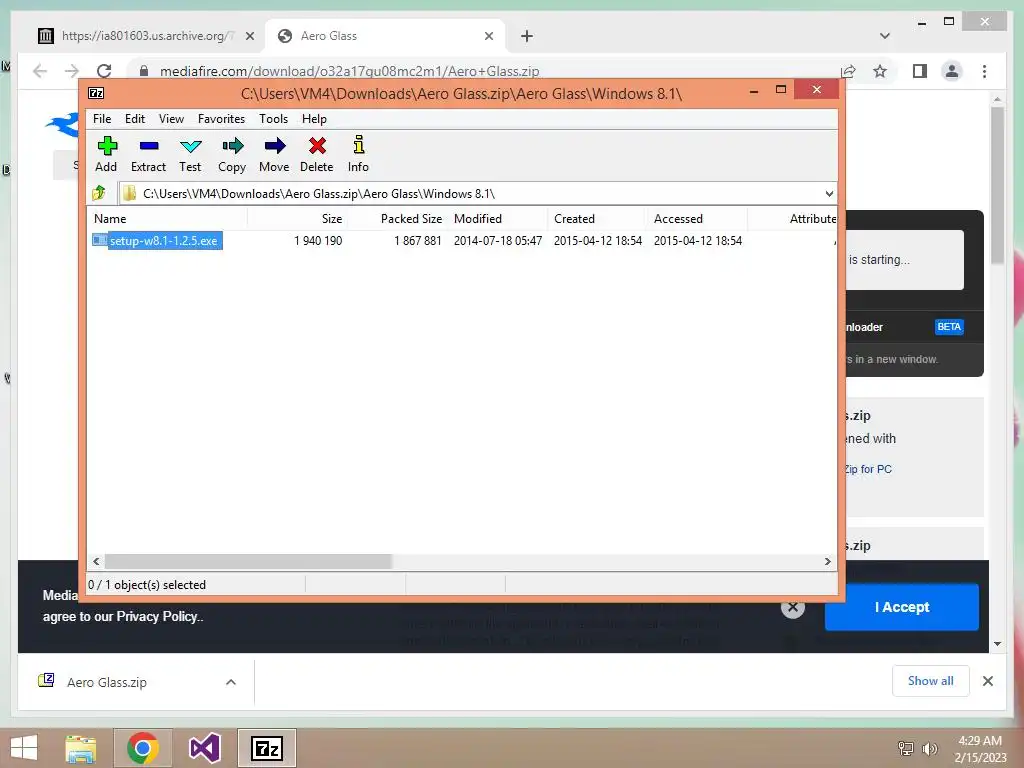1024x768 pixels.
Task: Click the 2014-07-18 05:47 modified date
Action: click(x=498, y=240)
